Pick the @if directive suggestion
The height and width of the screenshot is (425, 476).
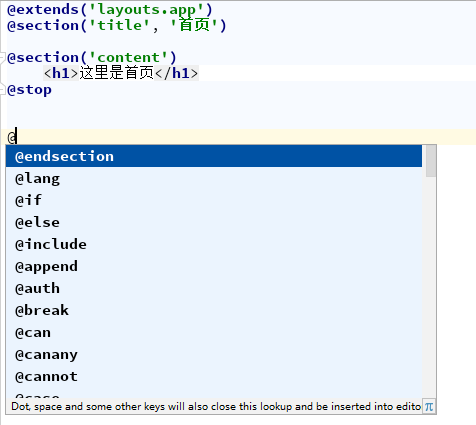(214, 200)
